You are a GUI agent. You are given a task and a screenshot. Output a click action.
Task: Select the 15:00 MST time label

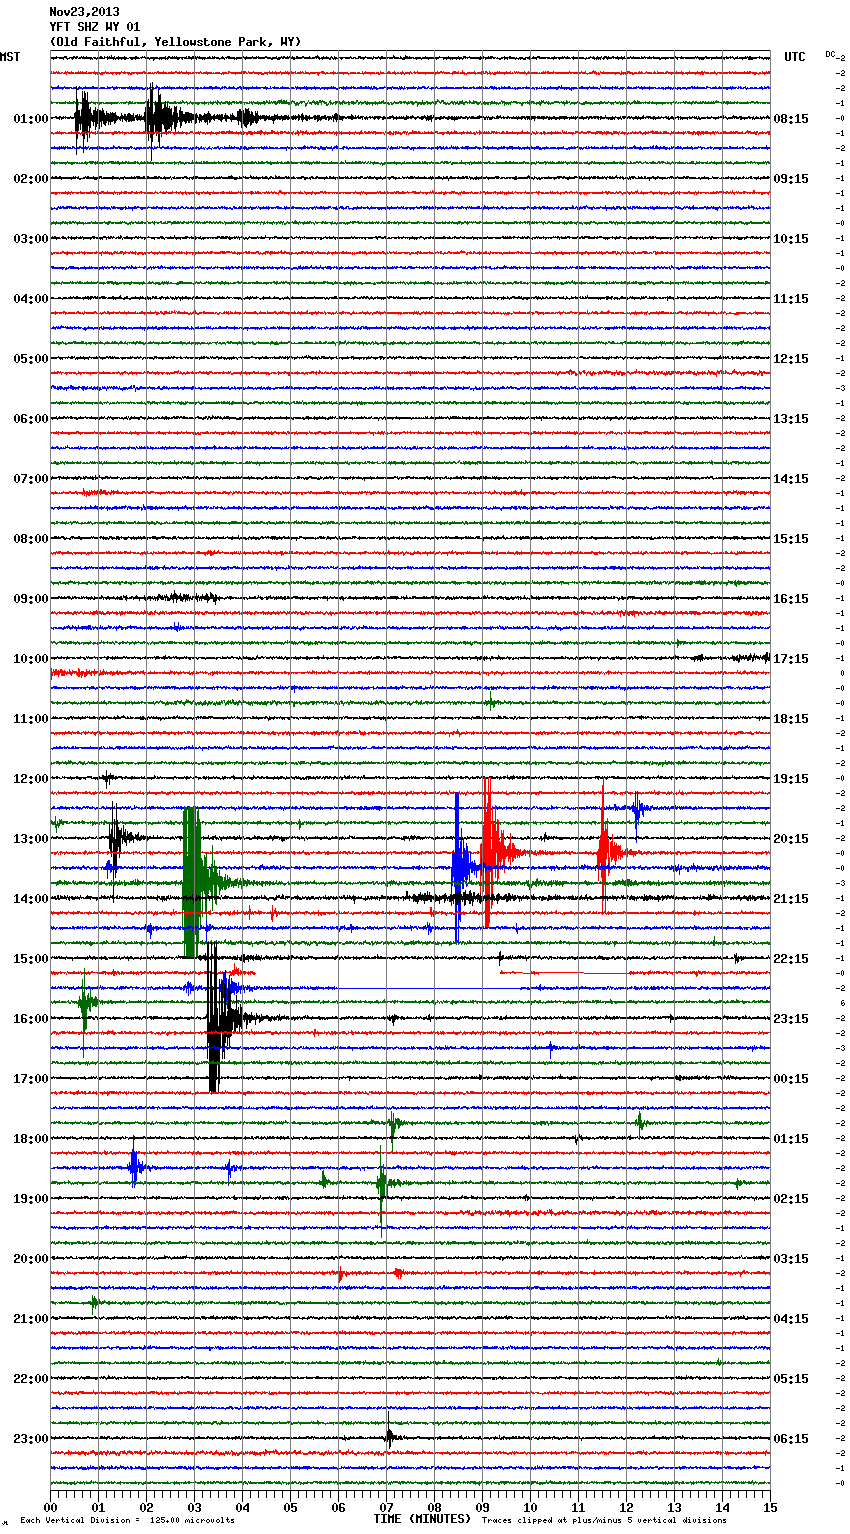coord(31,958)
